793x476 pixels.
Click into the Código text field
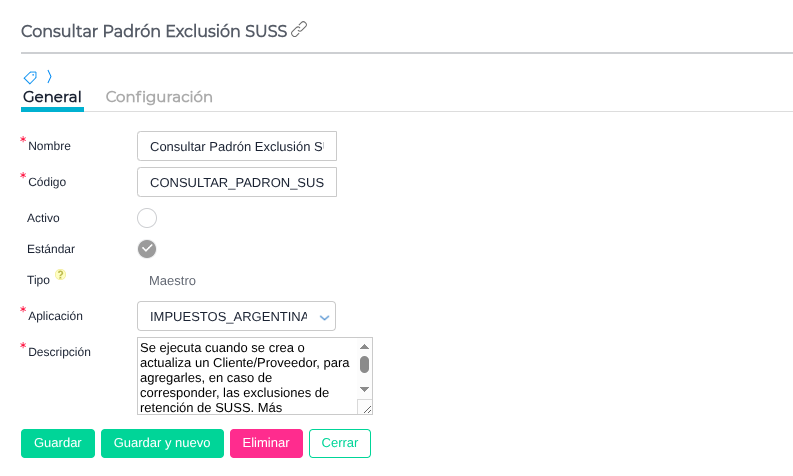[236, 182]
